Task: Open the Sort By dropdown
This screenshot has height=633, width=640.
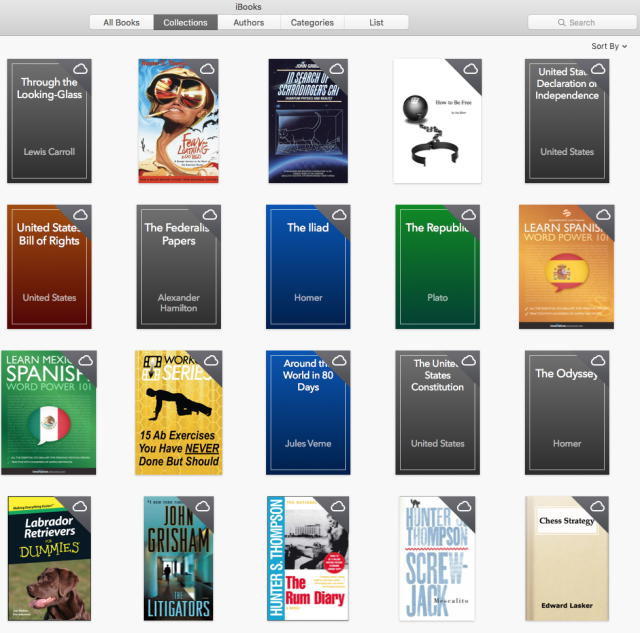Action: coord(609,46)
